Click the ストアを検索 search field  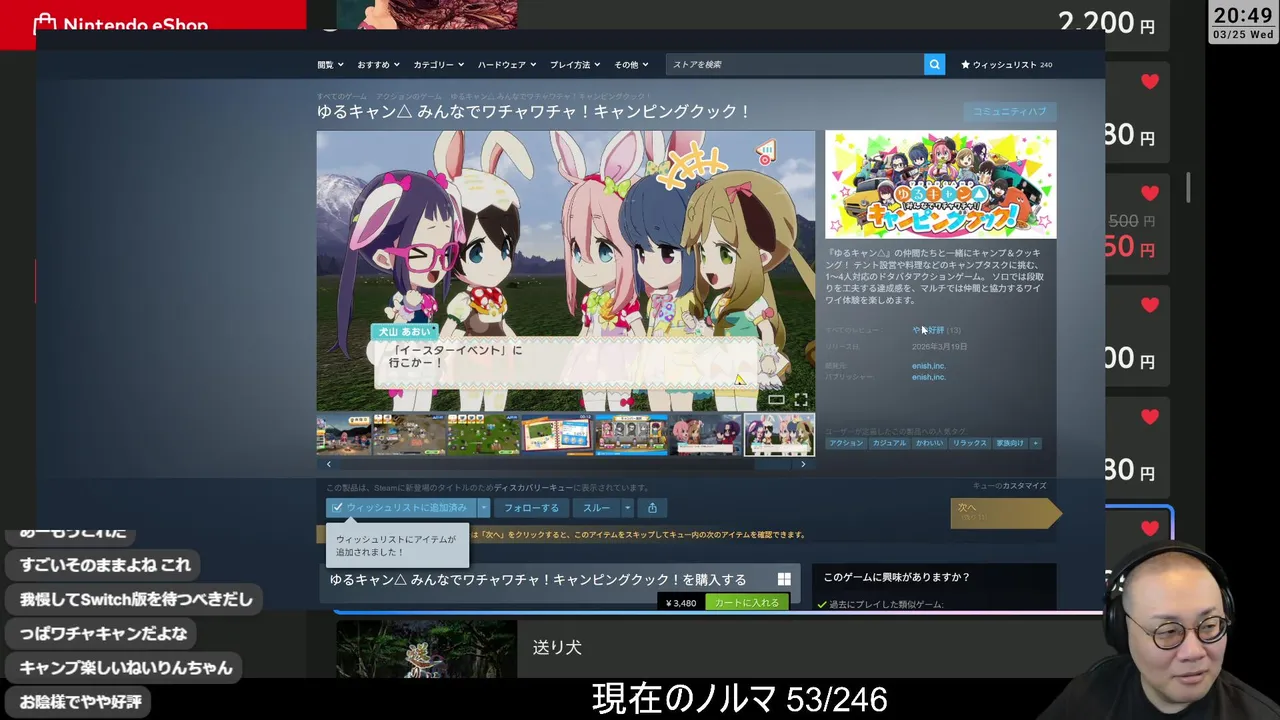795,64
